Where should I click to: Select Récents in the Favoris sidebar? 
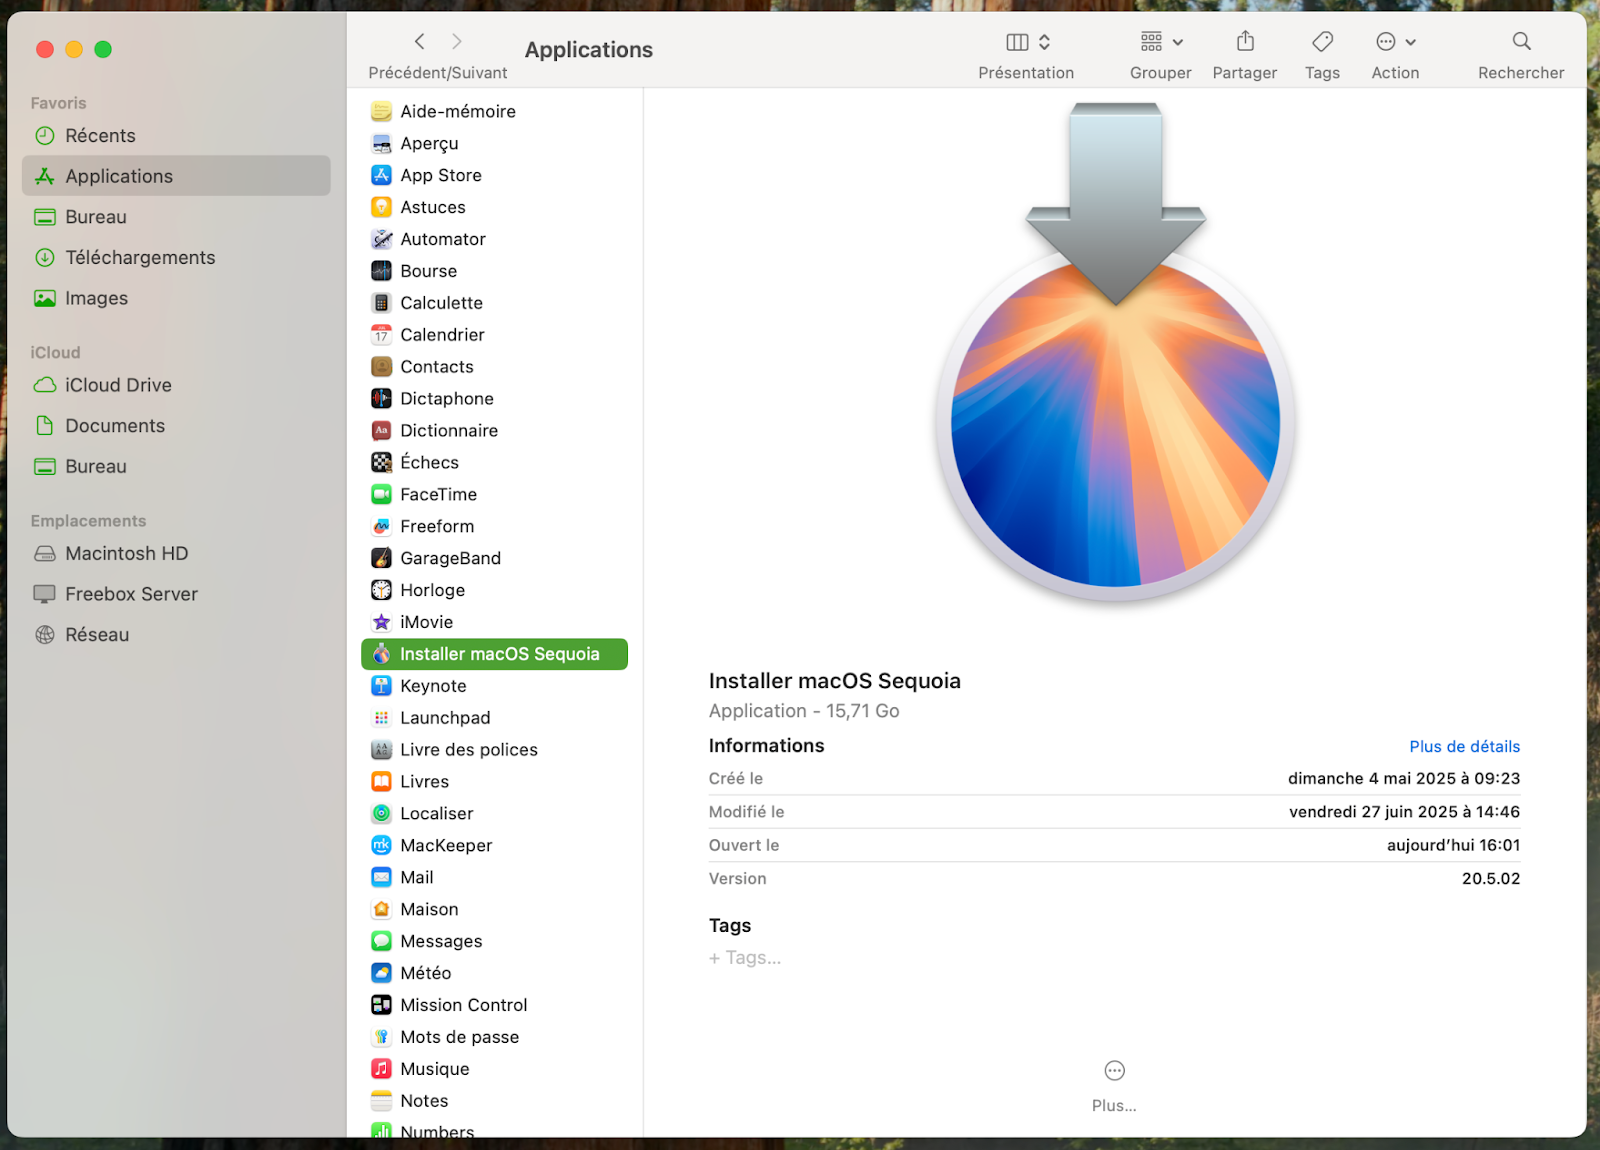pyautogui.click(x=100, y=135)
